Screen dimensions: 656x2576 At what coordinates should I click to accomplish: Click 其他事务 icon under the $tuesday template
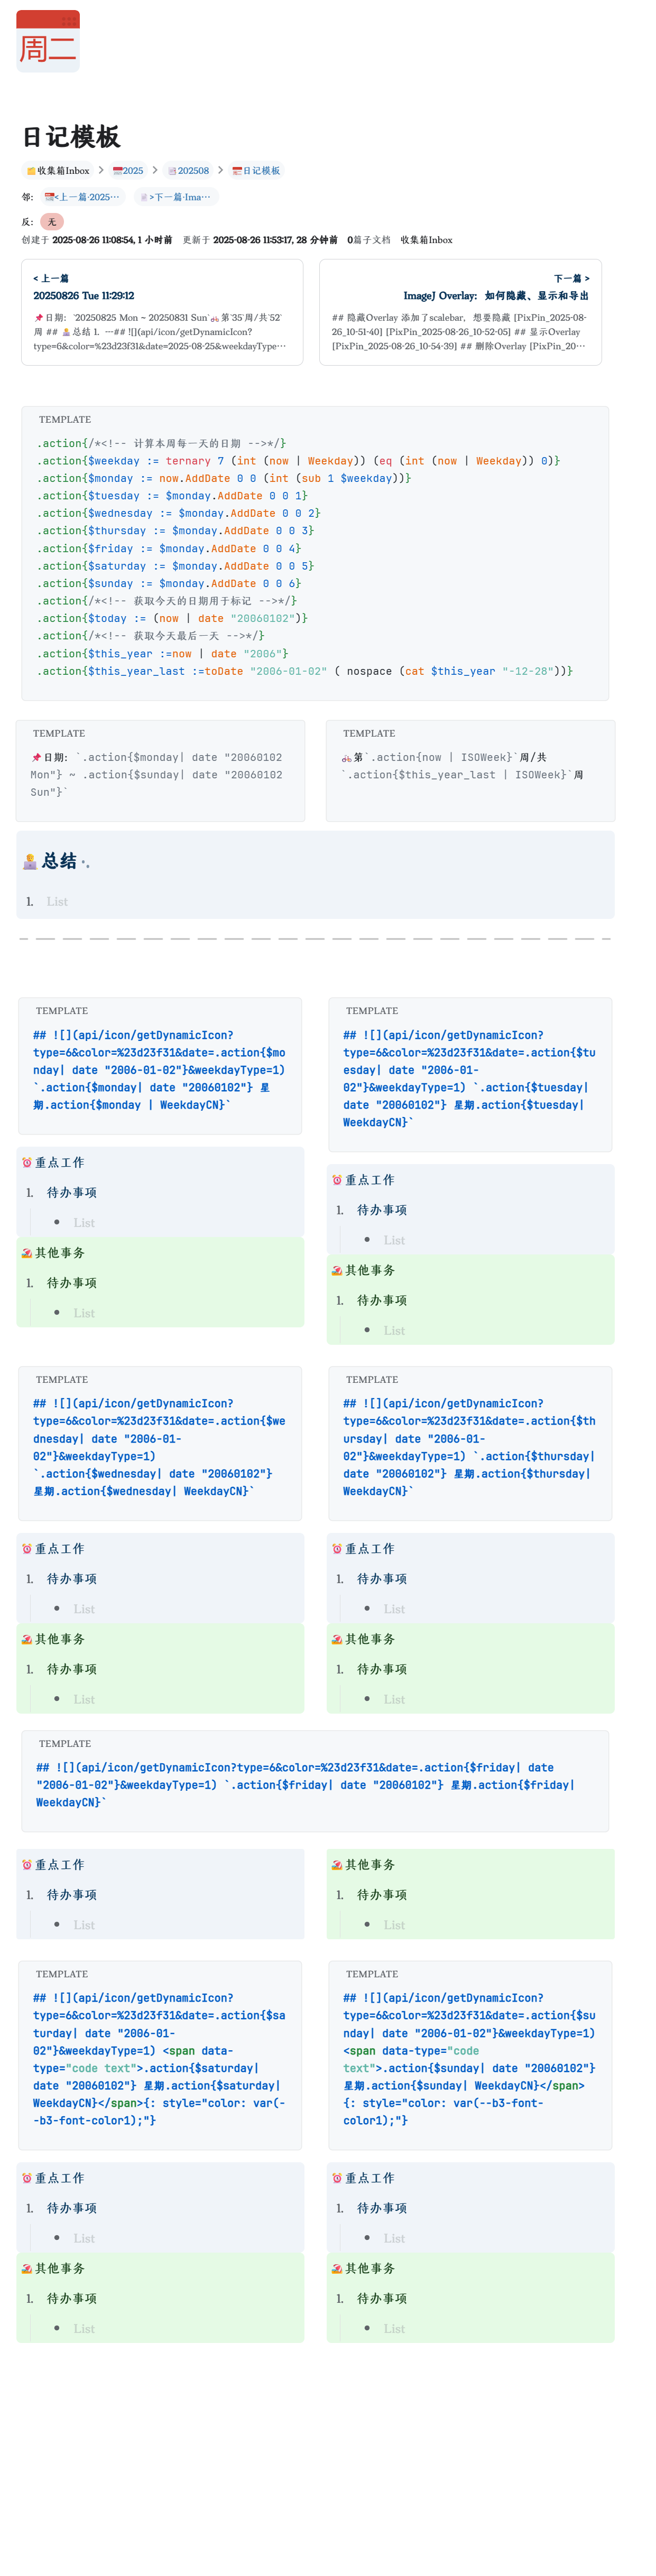click(x=337, y=1270)
